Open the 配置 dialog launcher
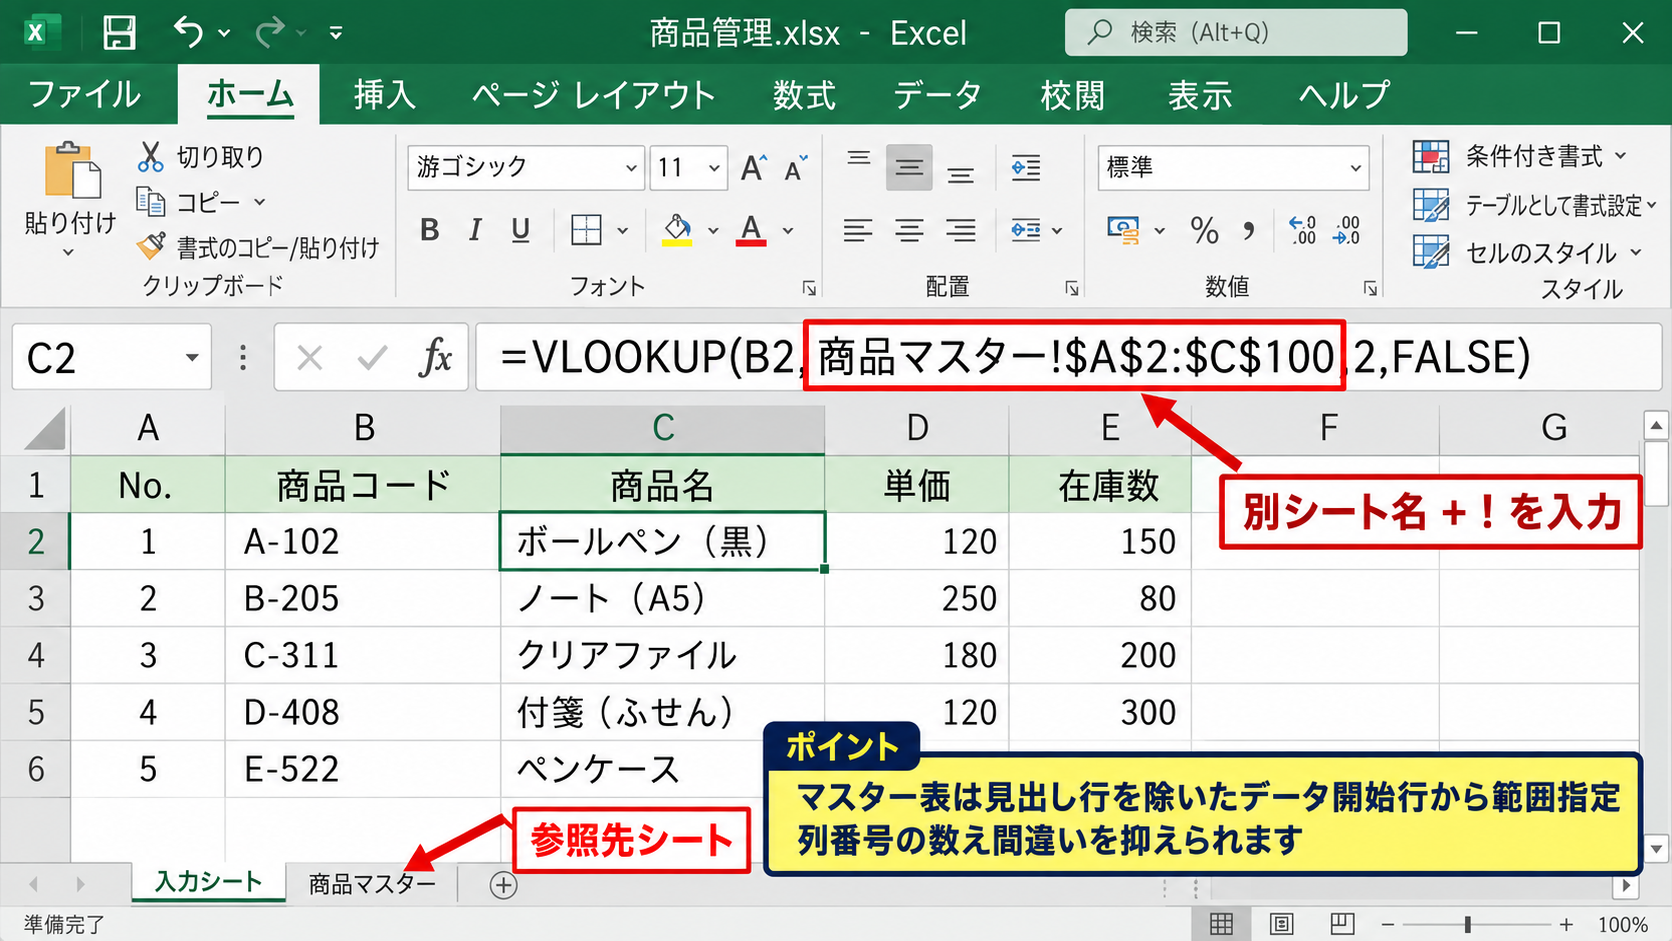The height and width of the screenshot is (941, 1672). pos(1072,288)
